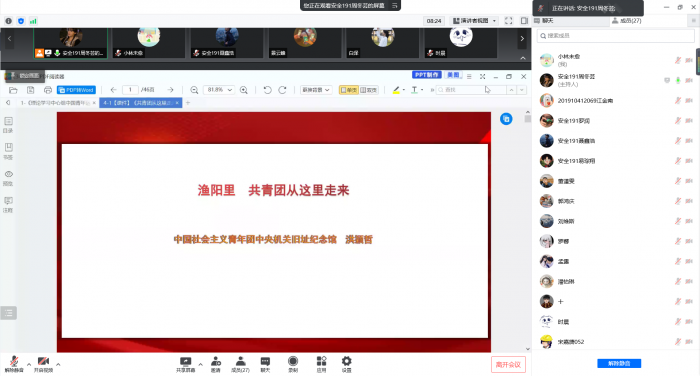Open highlighter color dropdown arrow
The height and width of the screenshot is (376, 700).
404,90
